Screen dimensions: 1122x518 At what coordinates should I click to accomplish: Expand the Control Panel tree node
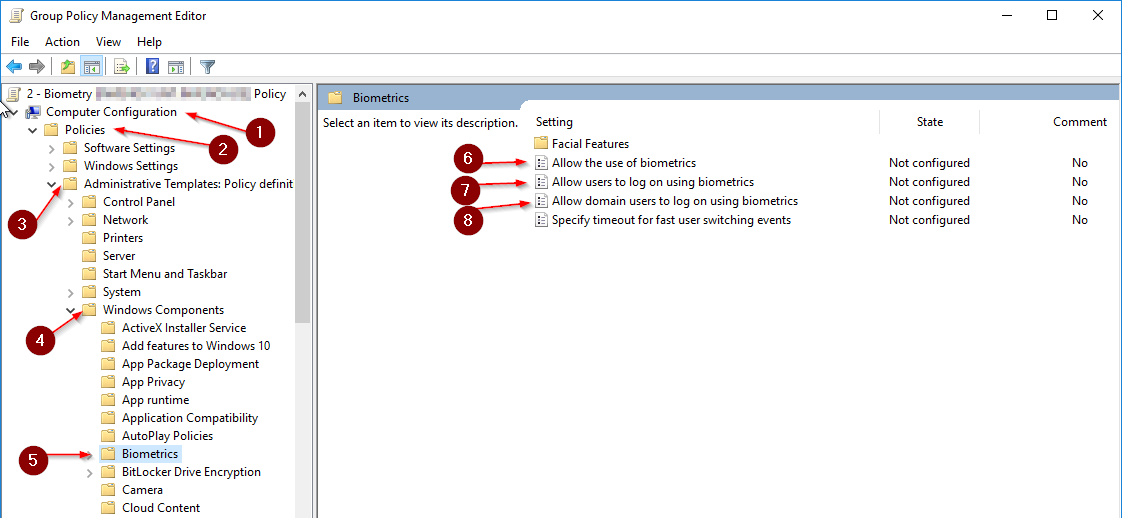pyautogui.click(x=71, y=202)
